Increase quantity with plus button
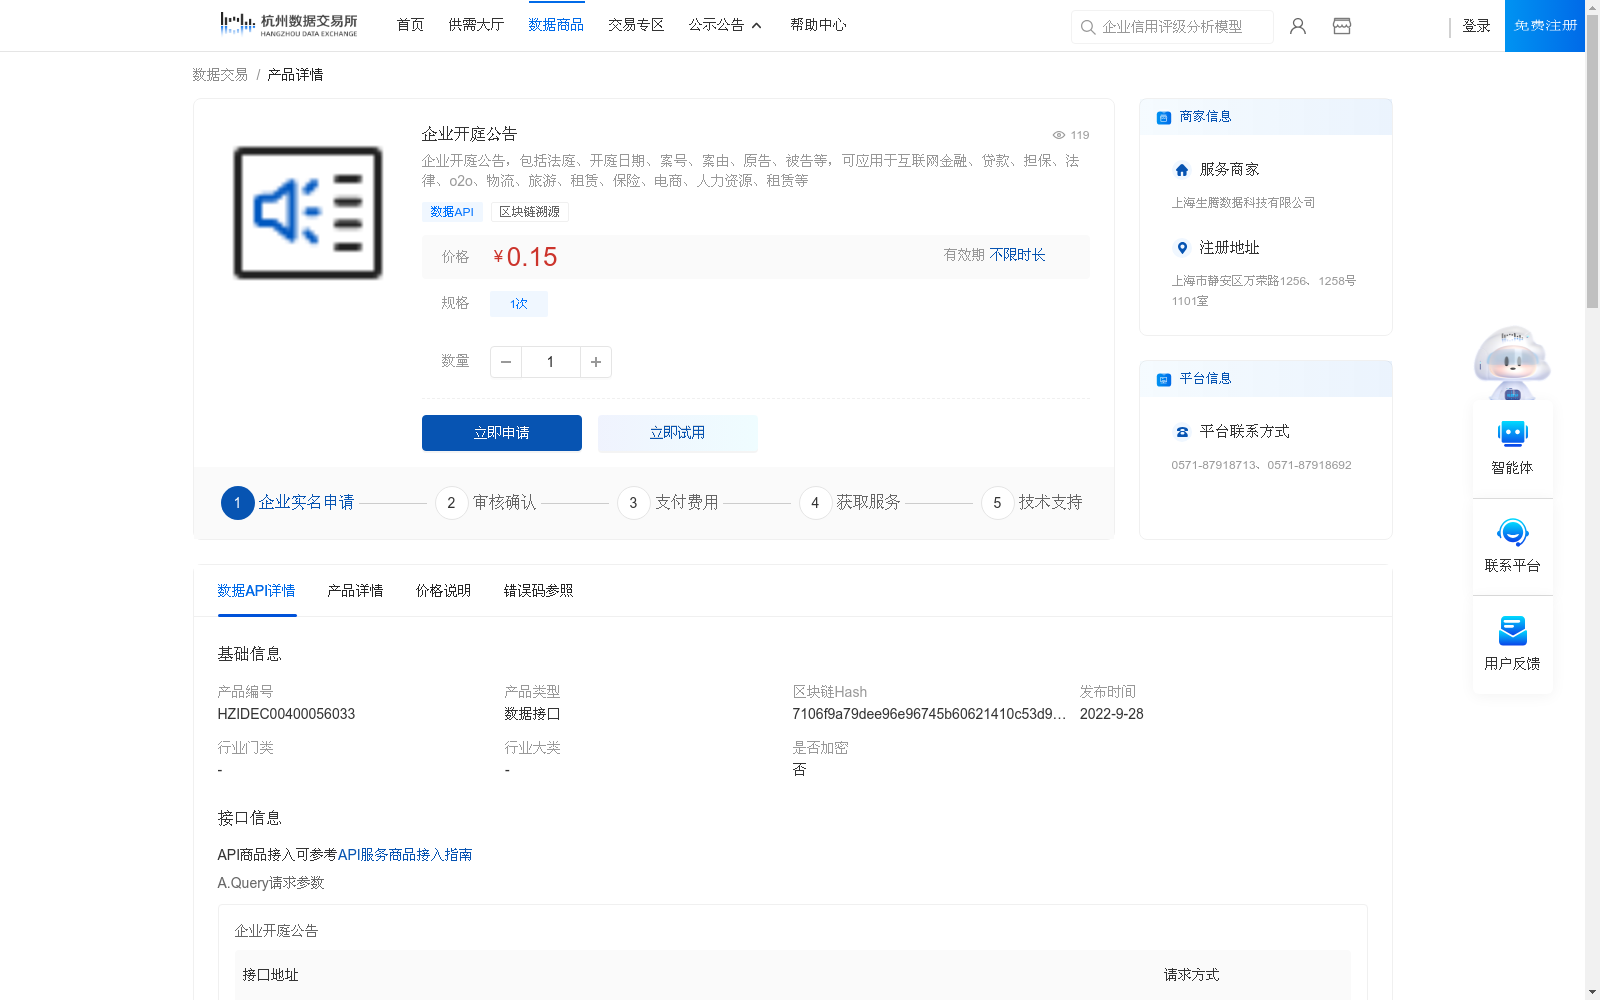This screenshot has width=1600, height=1000. point(596,362)
